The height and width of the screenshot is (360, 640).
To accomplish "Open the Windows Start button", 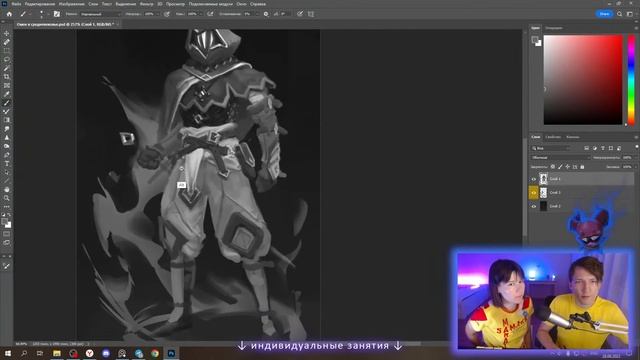I will click(x=7, y=353).
